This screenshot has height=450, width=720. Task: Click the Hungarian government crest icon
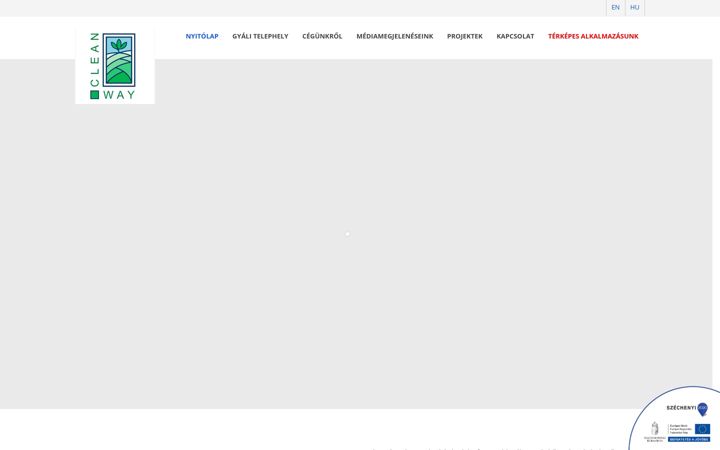[655, 428]
